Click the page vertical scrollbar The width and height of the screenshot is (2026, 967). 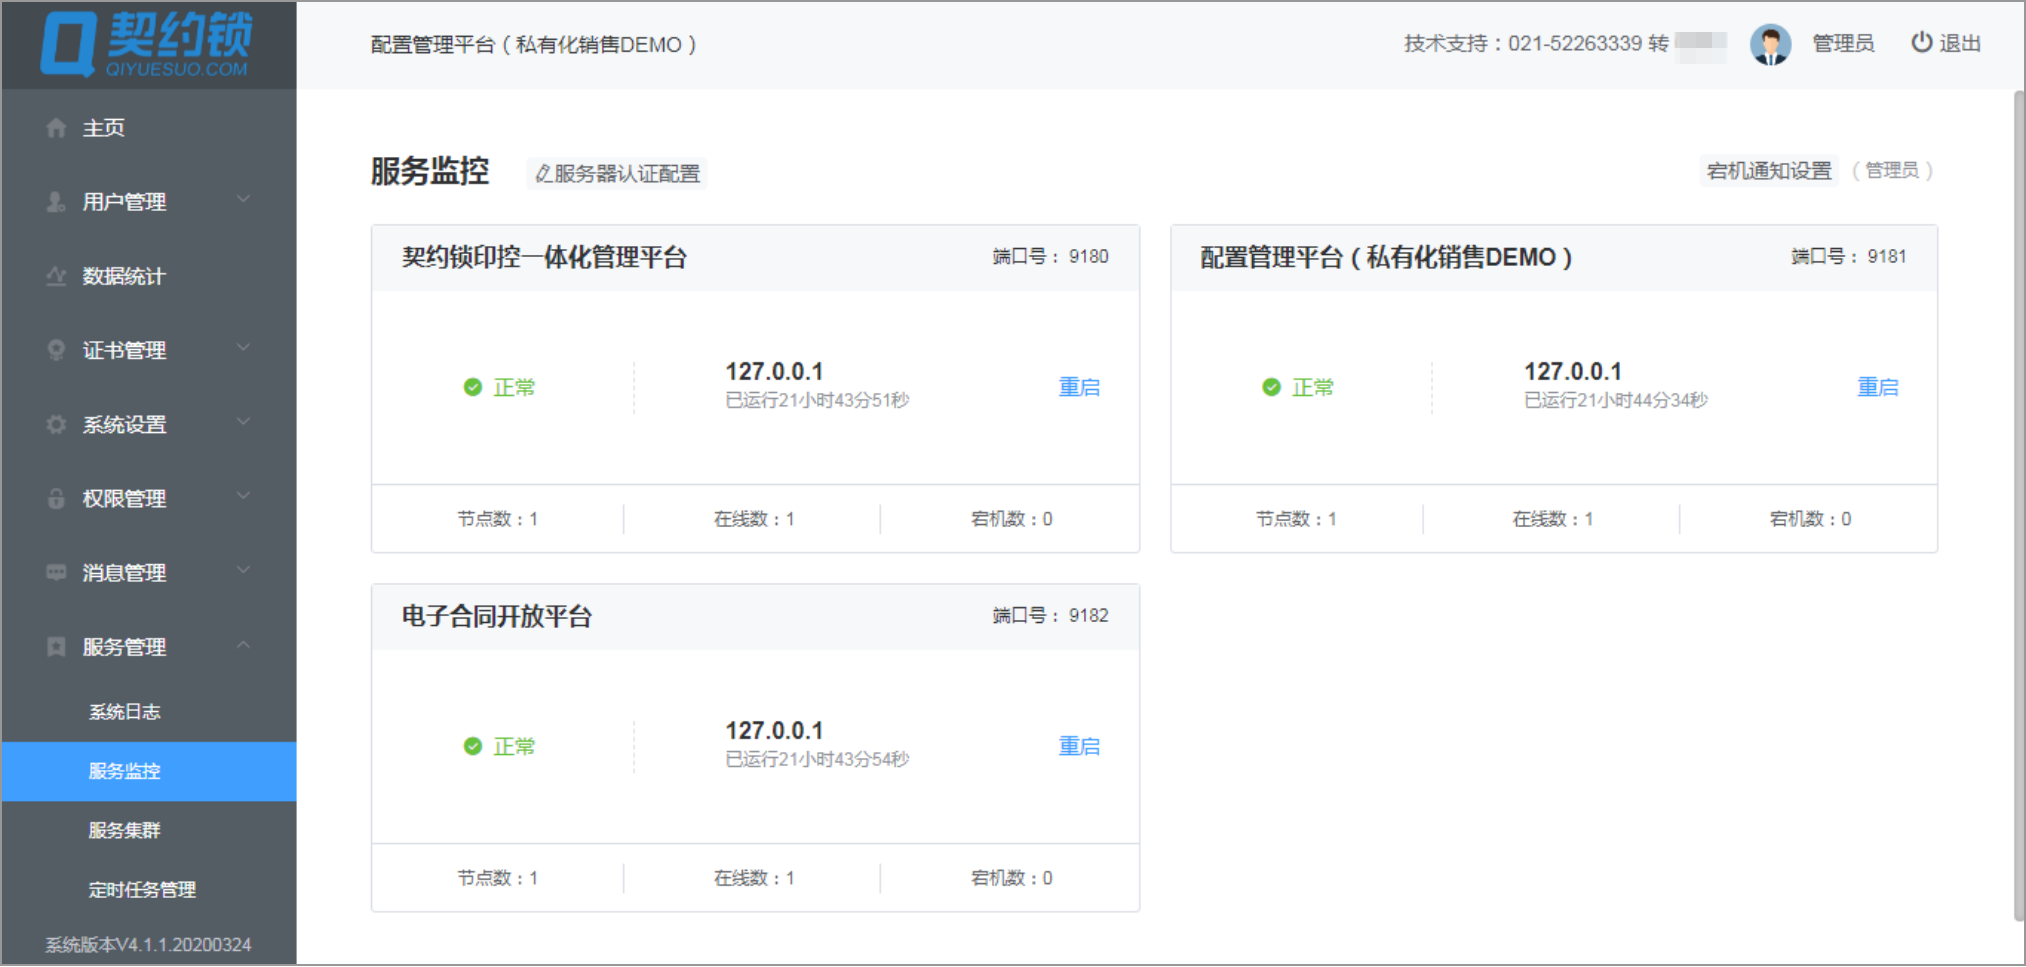click(x=2018, y=505)
